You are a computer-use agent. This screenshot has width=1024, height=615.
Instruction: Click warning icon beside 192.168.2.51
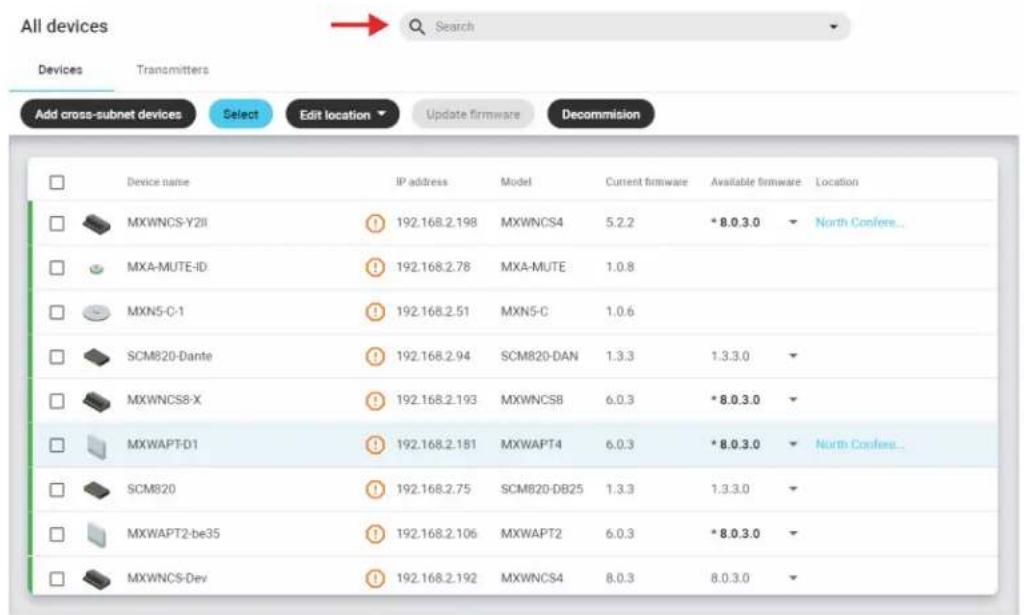(375, 312)
